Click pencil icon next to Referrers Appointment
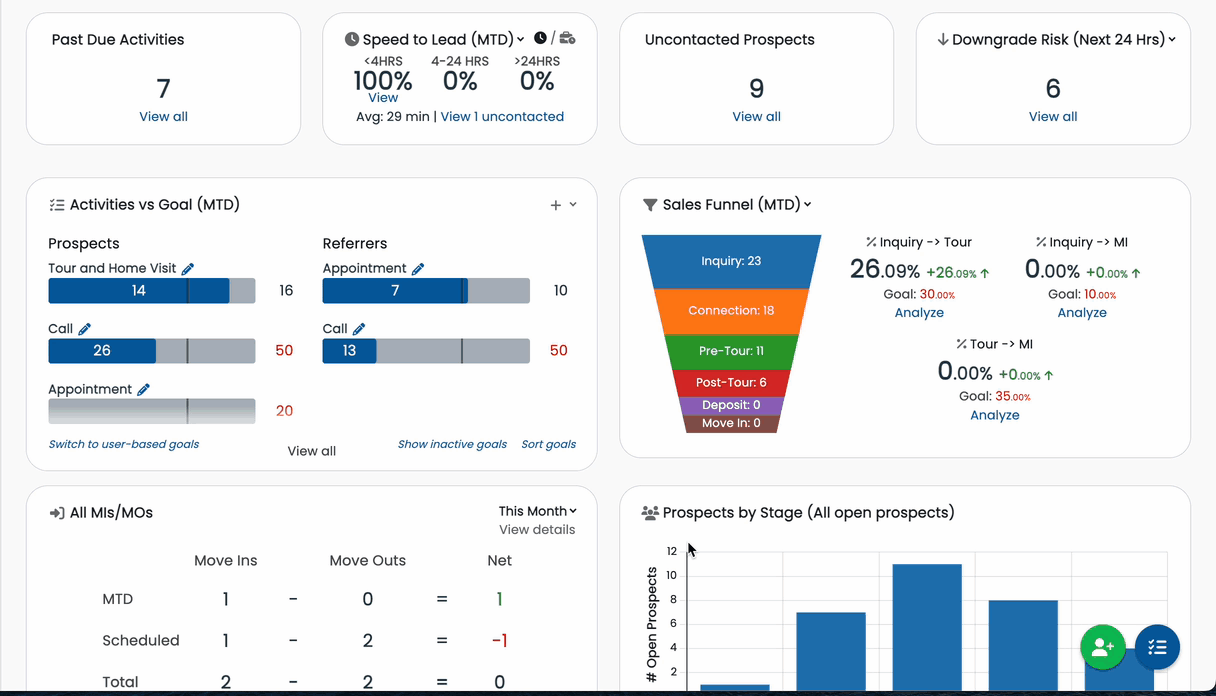This screenshot has width=1216, height=696. pyautogui.click(x=418, y=269)
